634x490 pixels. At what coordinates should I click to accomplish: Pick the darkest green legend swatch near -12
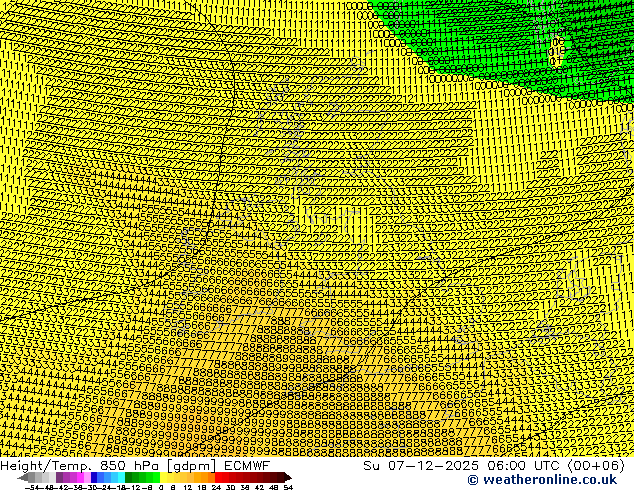click(128, 478)
